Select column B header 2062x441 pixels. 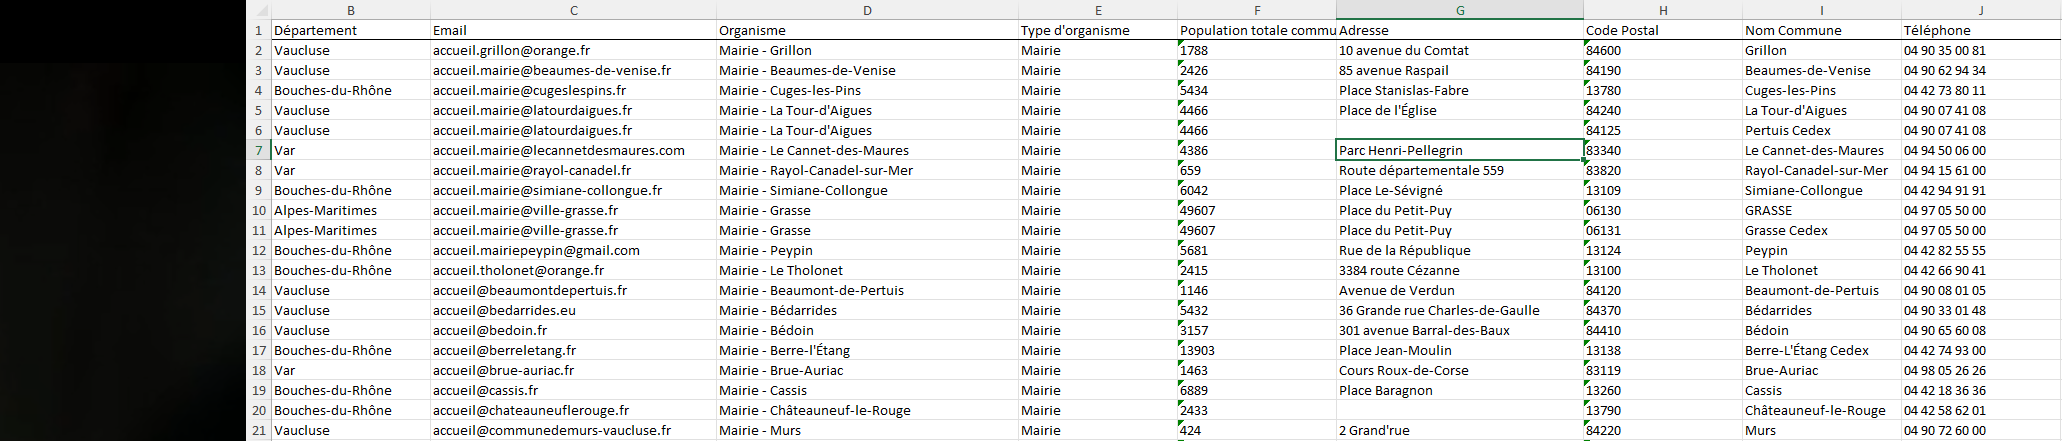(x=351, y=10)
